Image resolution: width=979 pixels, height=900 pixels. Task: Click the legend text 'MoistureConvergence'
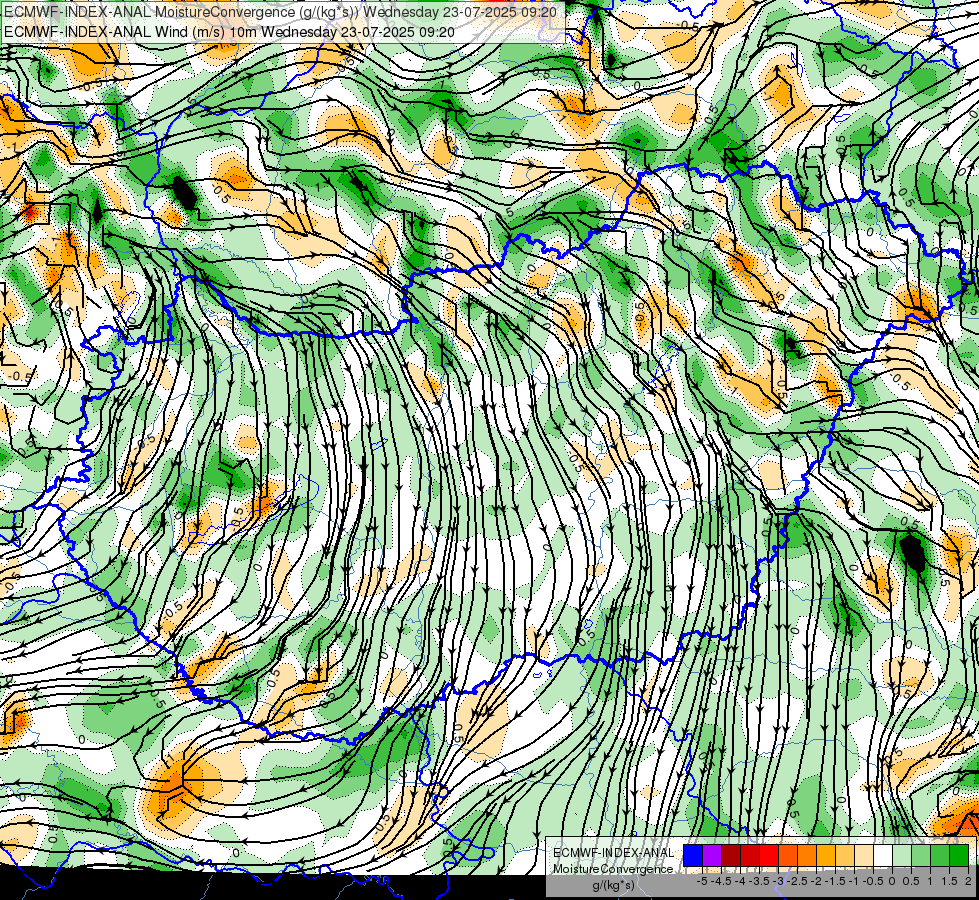613,869
